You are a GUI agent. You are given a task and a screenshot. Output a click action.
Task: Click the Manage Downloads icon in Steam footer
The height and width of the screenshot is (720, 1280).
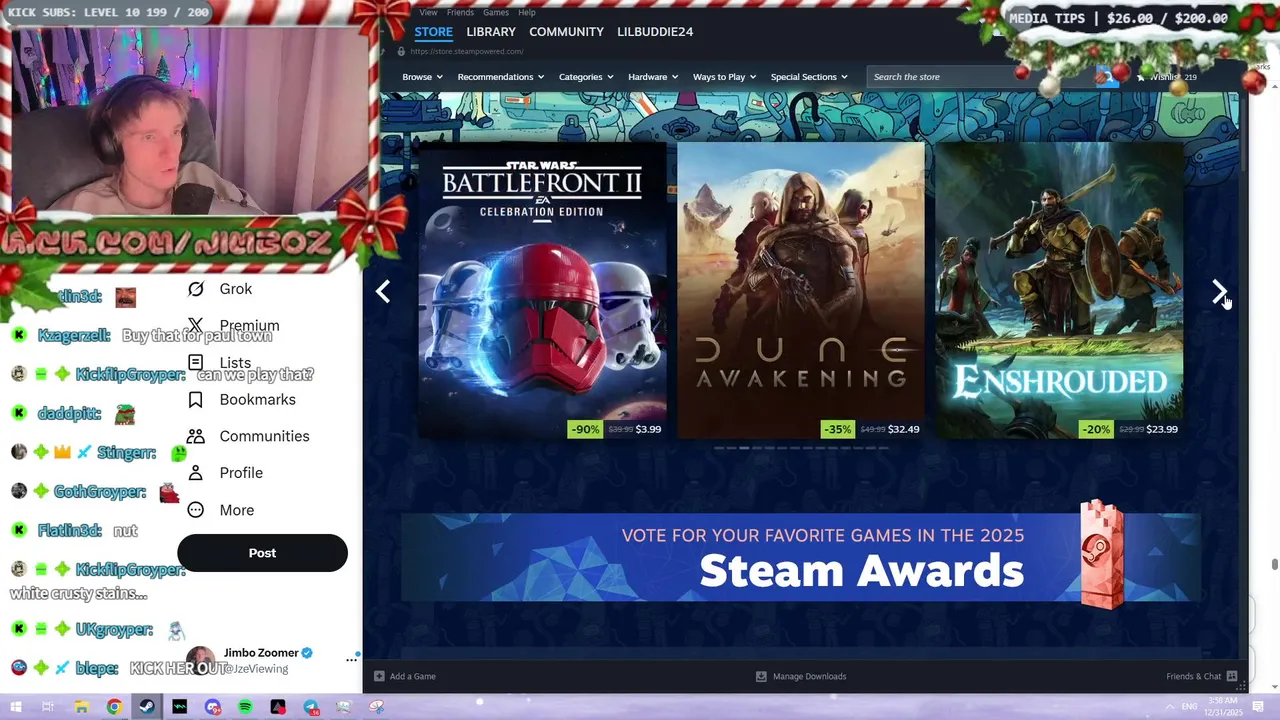pos(761,676)
